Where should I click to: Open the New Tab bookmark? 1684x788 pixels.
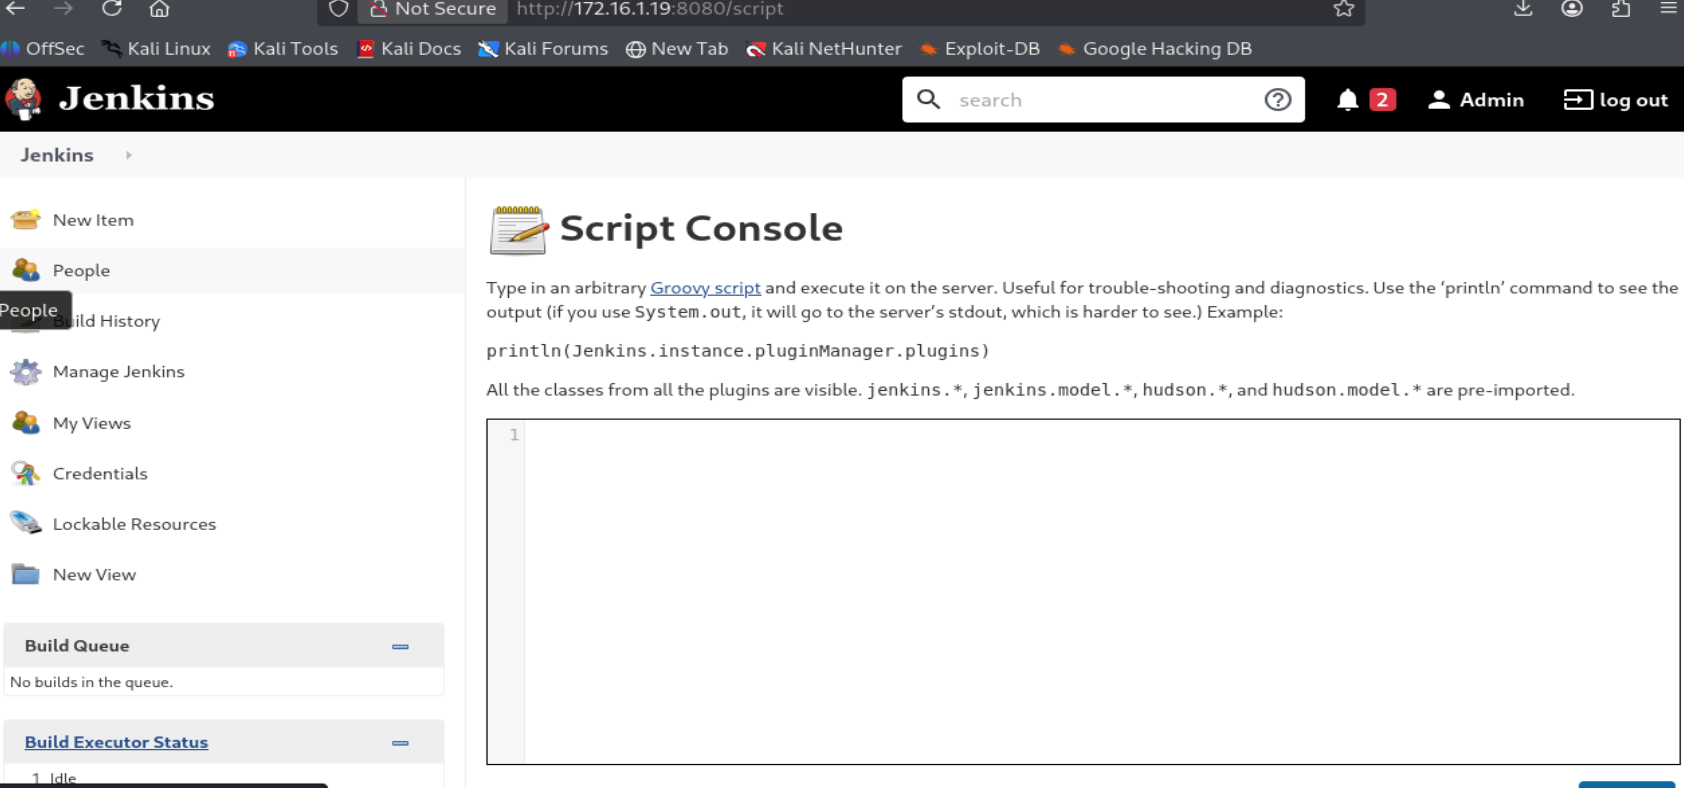677,48
